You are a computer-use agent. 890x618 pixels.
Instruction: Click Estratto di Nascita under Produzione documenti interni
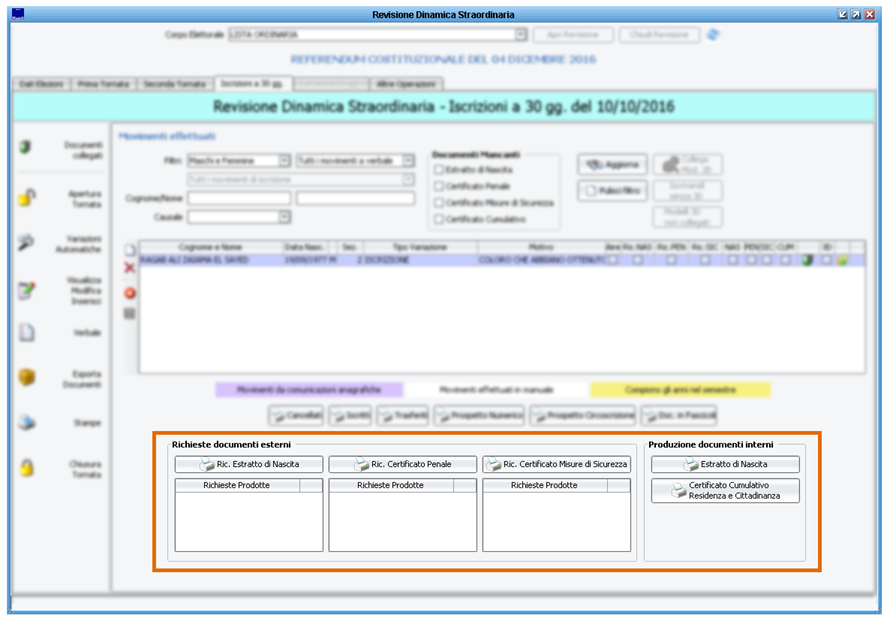725,464
